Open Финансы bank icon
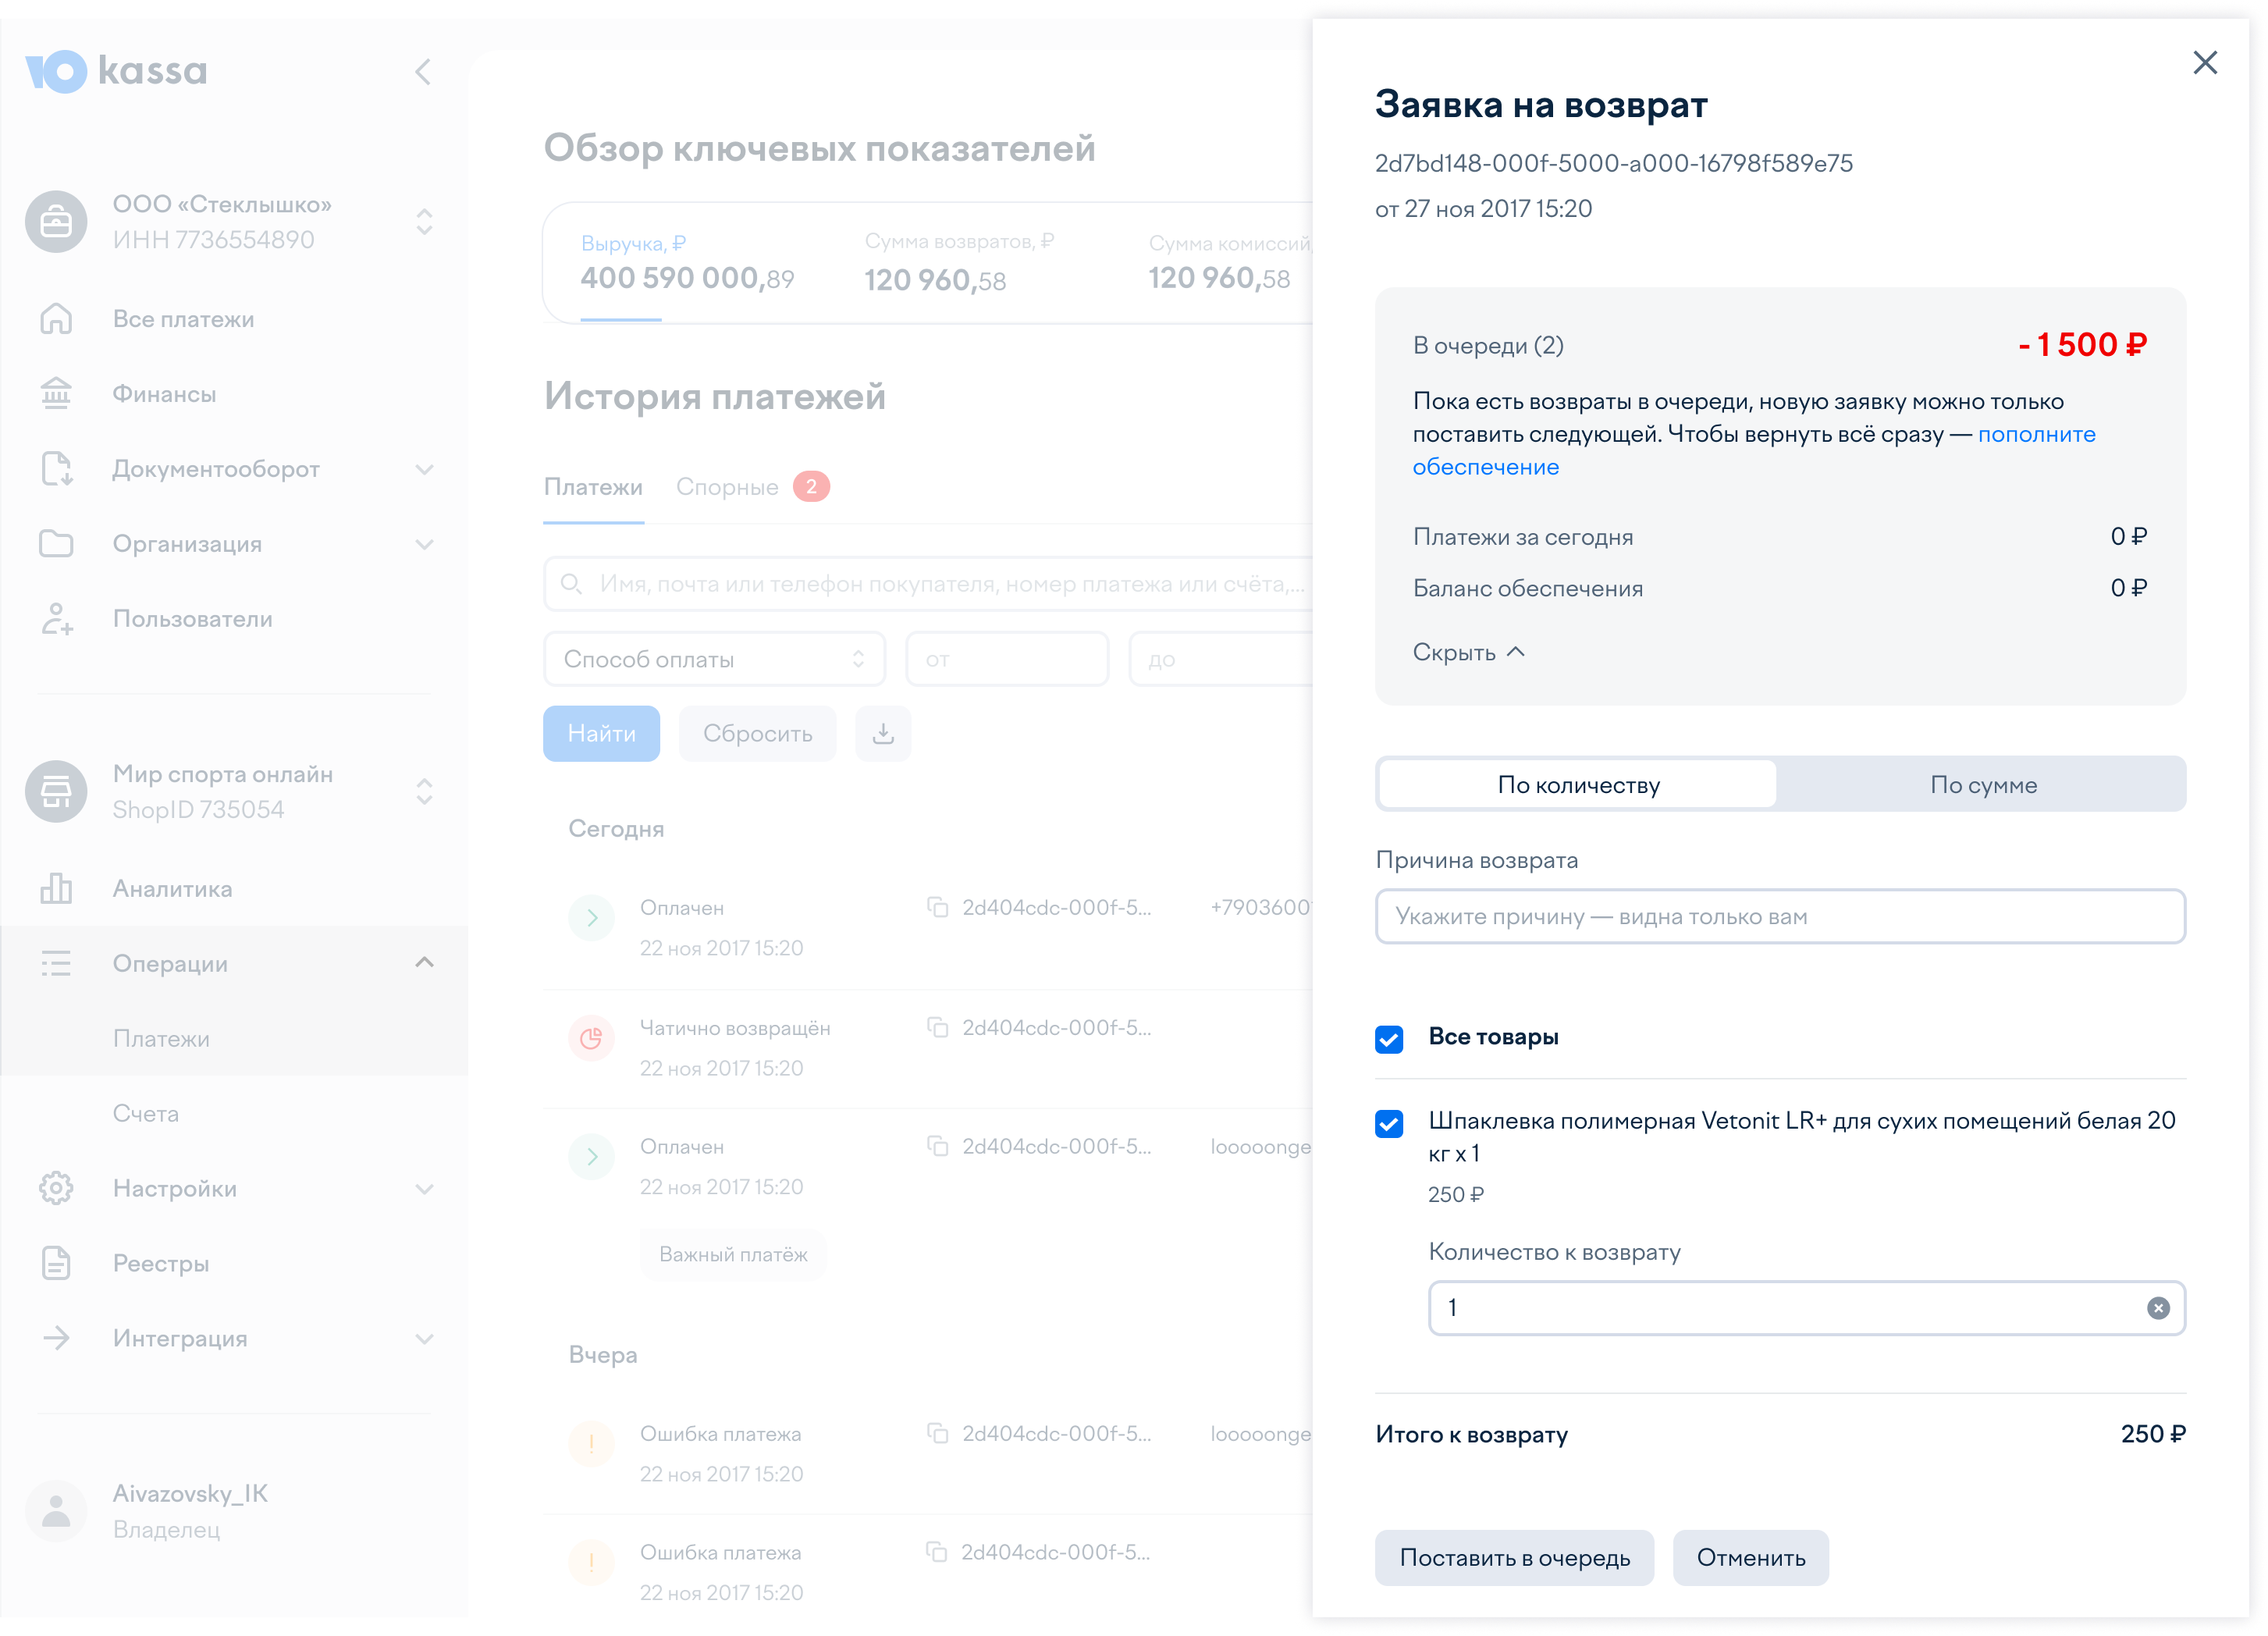This screenshot has width=2268, height=1636. click(x=56, y=394)
